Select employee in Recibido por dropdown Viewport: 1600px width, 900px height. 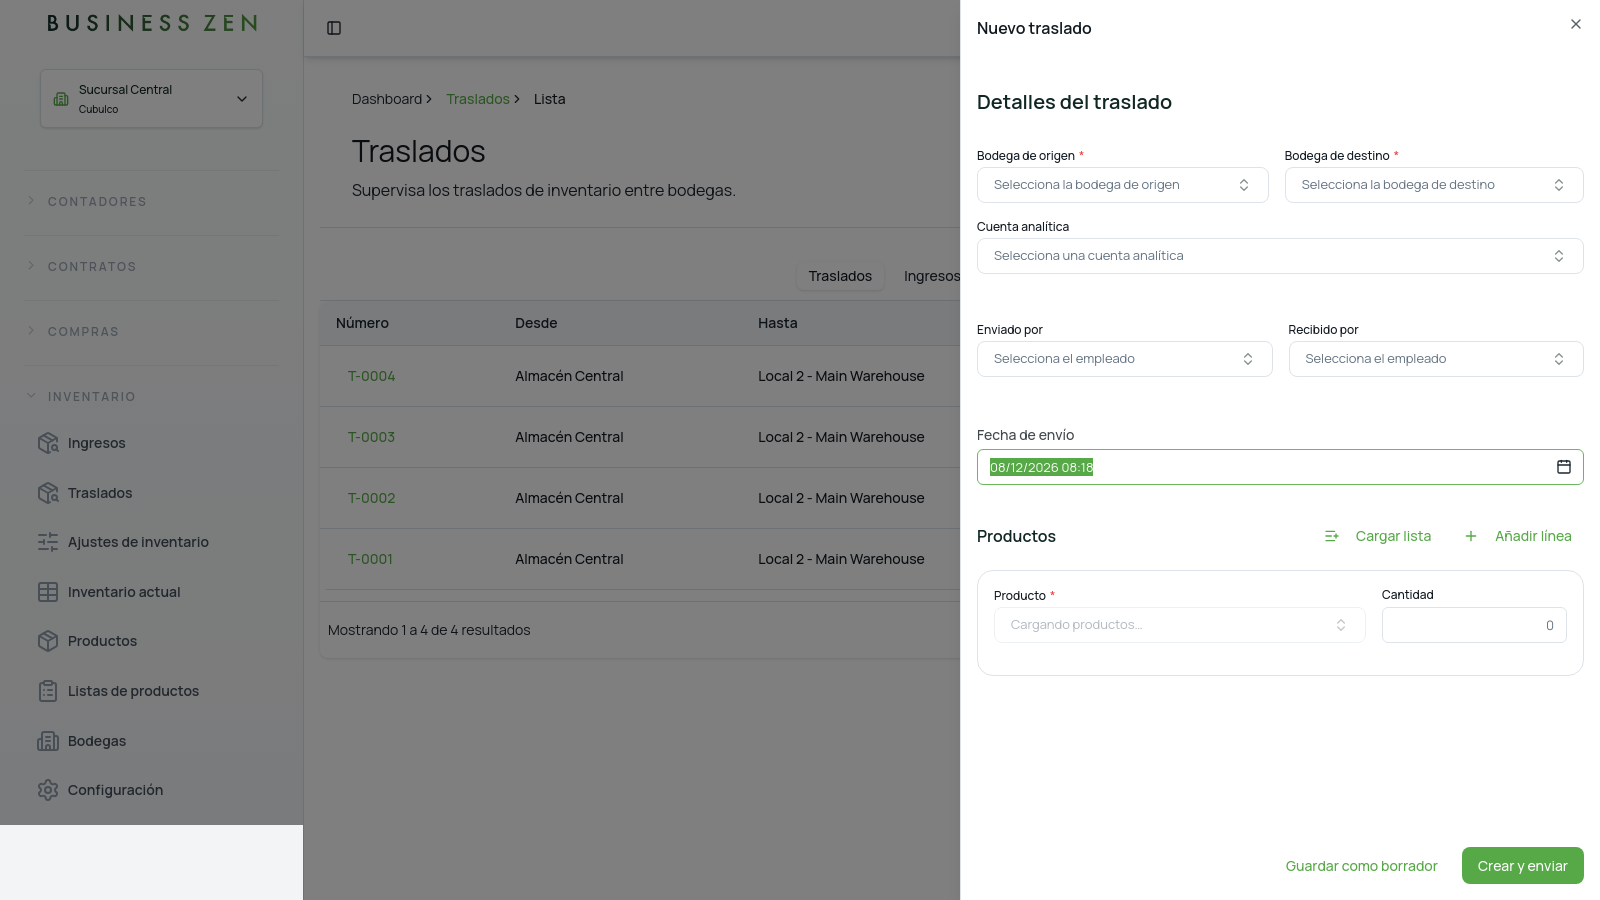[x=1436, y=359]
